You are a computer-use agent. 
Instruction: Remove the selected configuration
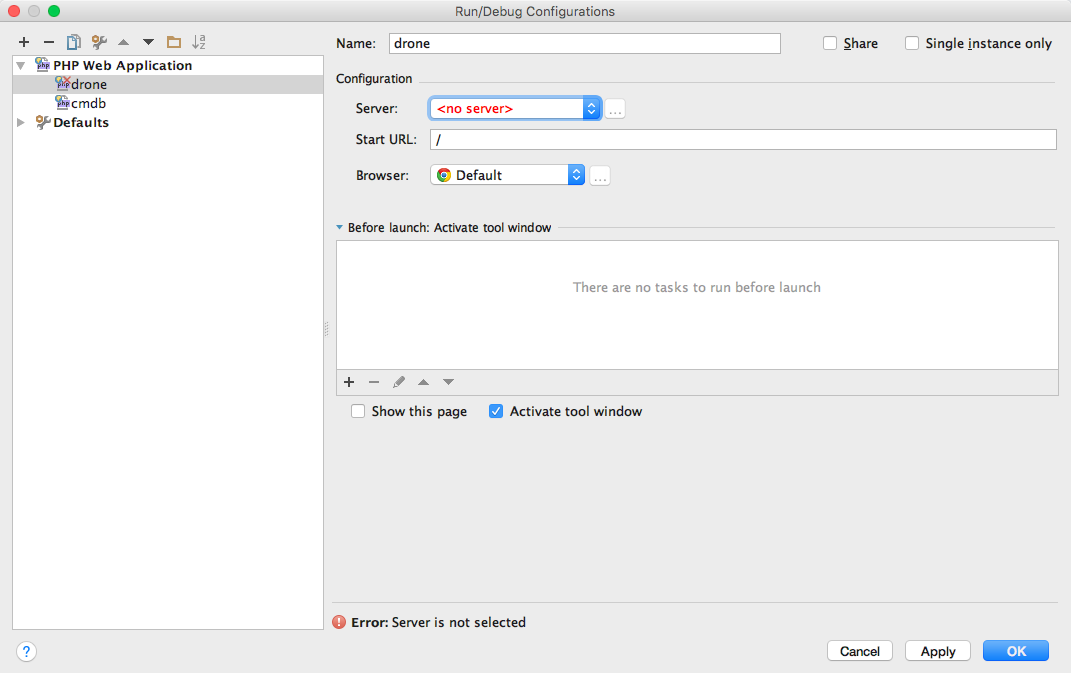(48, 42)
